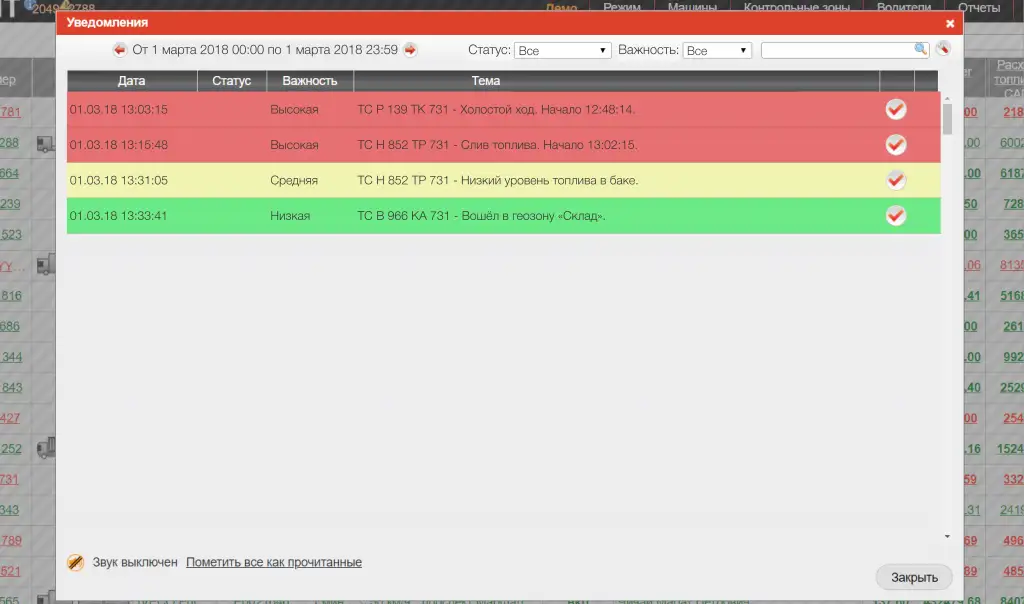Go to next day with right red arrow
Image resolution: width=1024 pixels, height=604 pixels.
tap(410, 50)
